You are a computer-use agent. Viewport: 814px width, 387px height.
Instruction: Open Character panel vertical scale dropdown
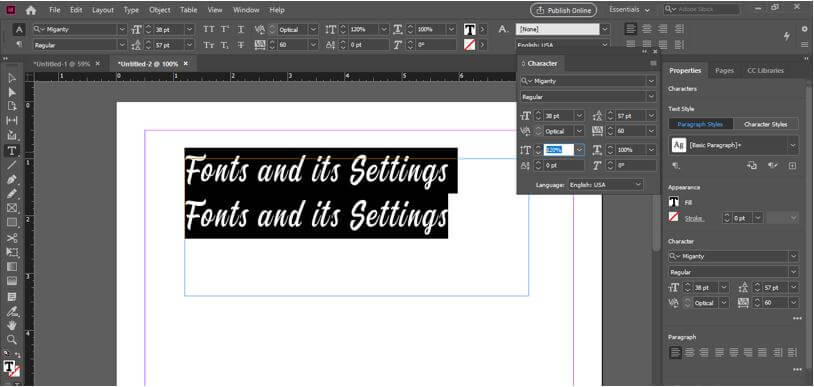pyautogui.click(x=580, y=150)
